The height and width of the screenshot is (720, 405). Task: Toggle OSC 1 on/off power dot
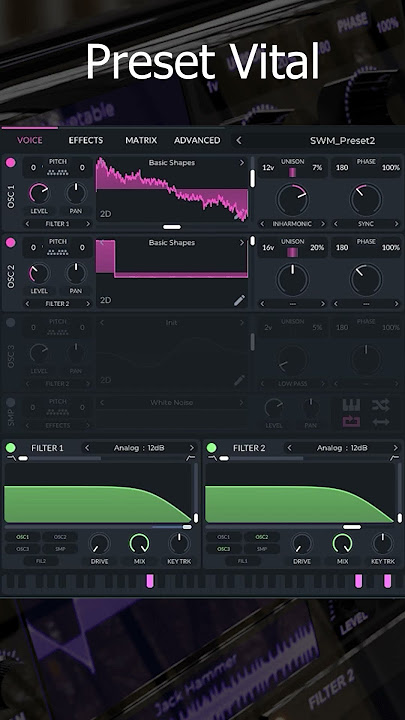(x=11, y=163)
